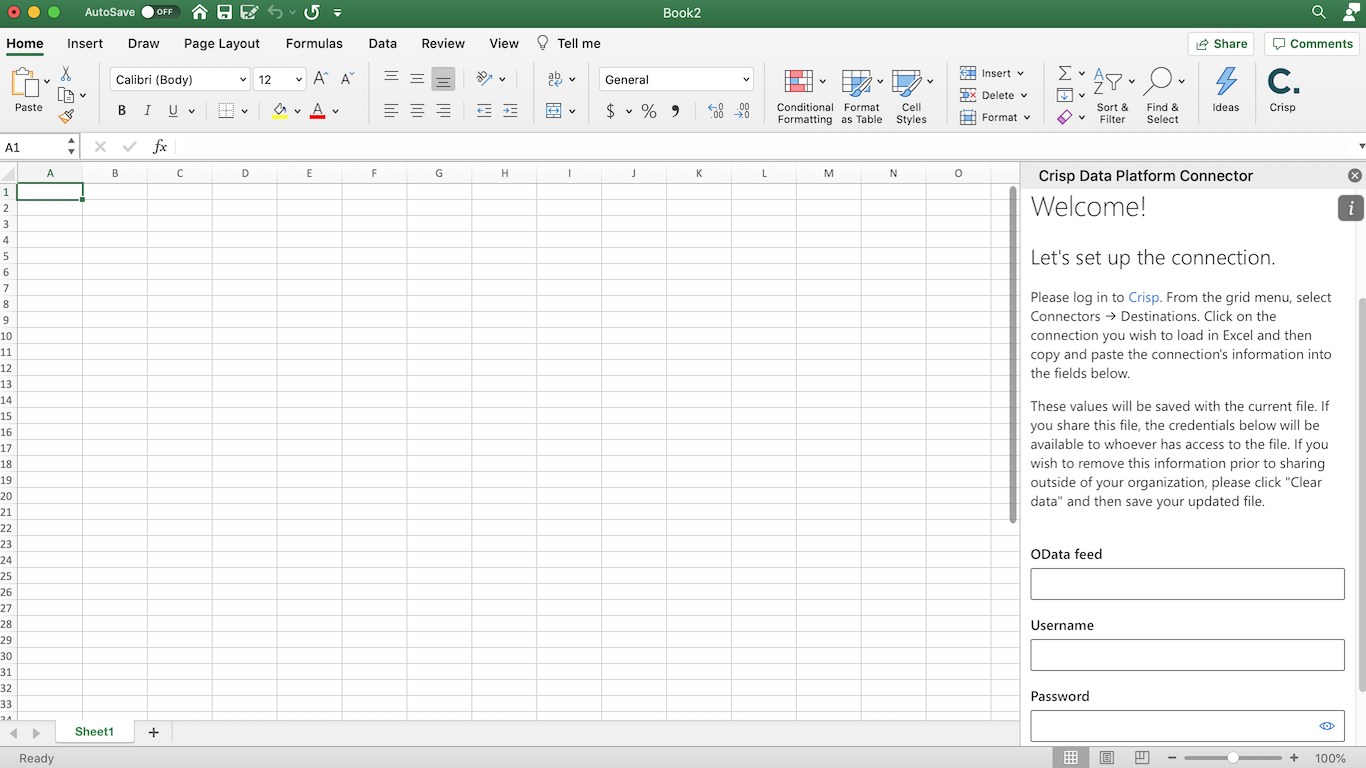Image resolution: width=1366 pixels, height=768 pixels.
Task: Open Cell Styles gallery
Action: point(911,96)
